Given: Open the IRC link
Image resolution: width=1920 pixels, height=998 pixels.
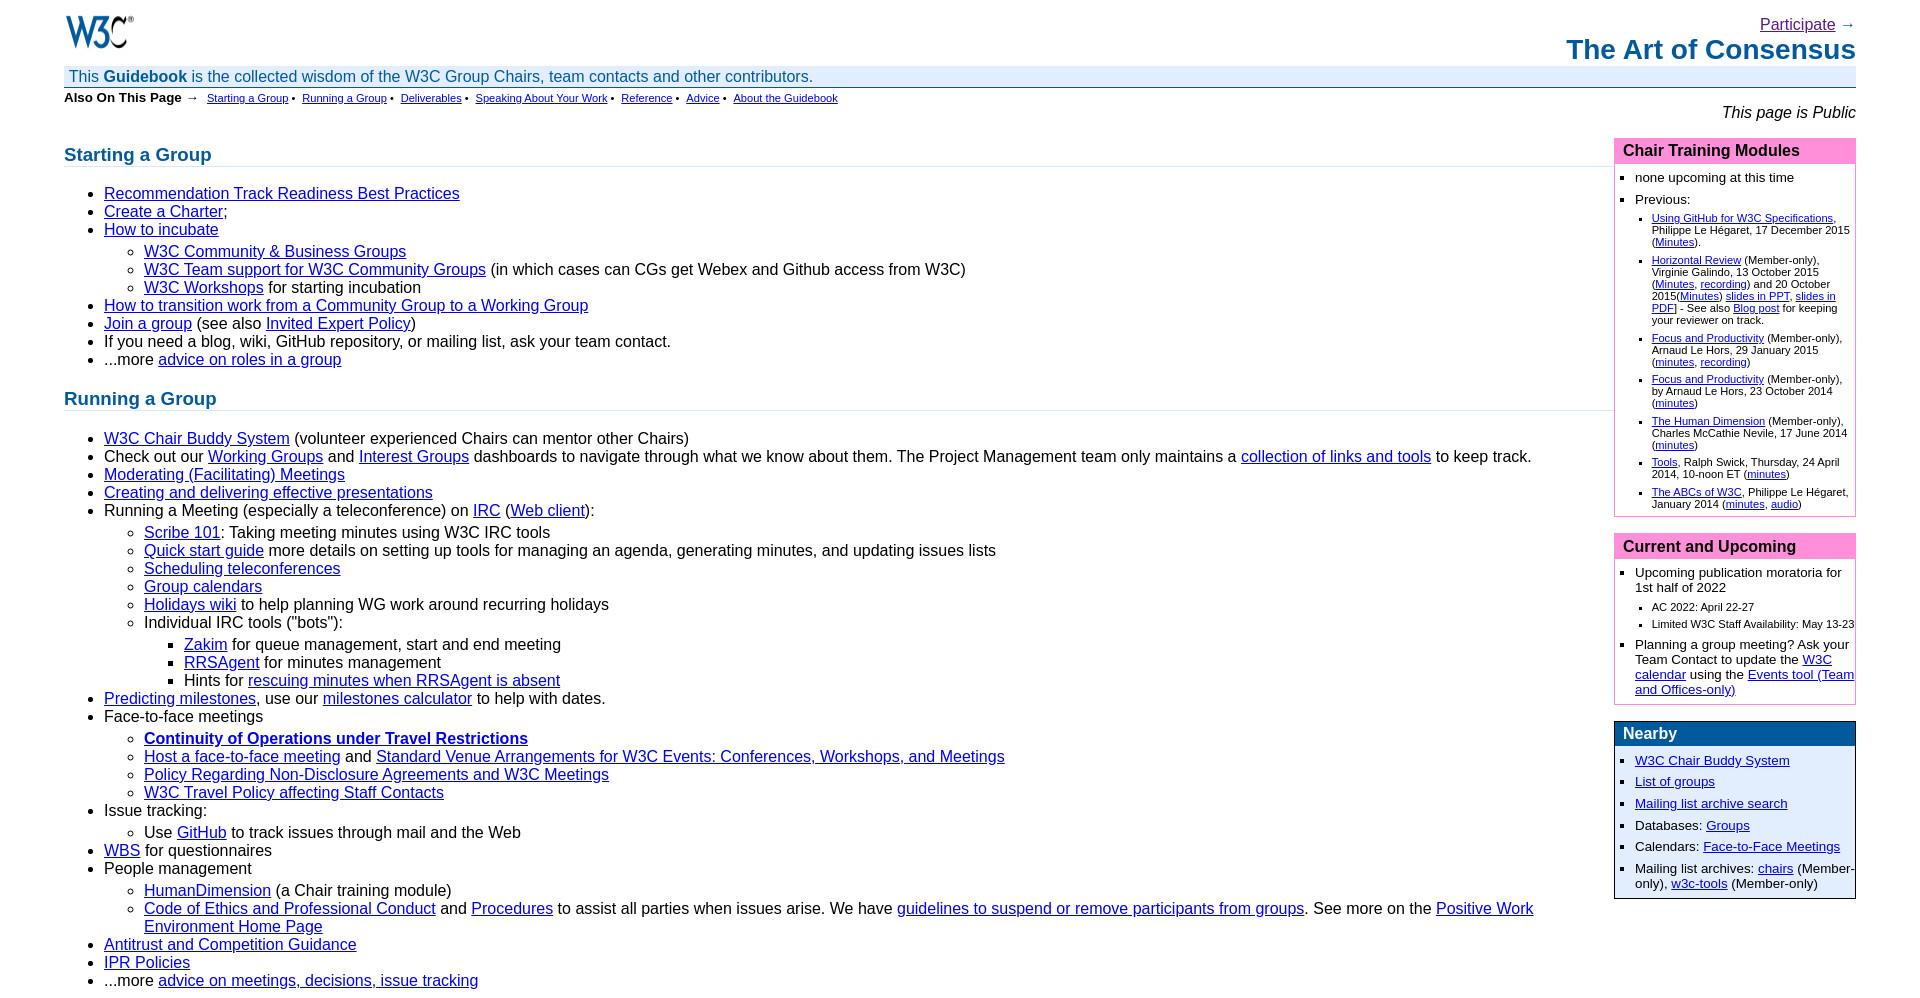Looking at the screenshot, I should point(487,511).
